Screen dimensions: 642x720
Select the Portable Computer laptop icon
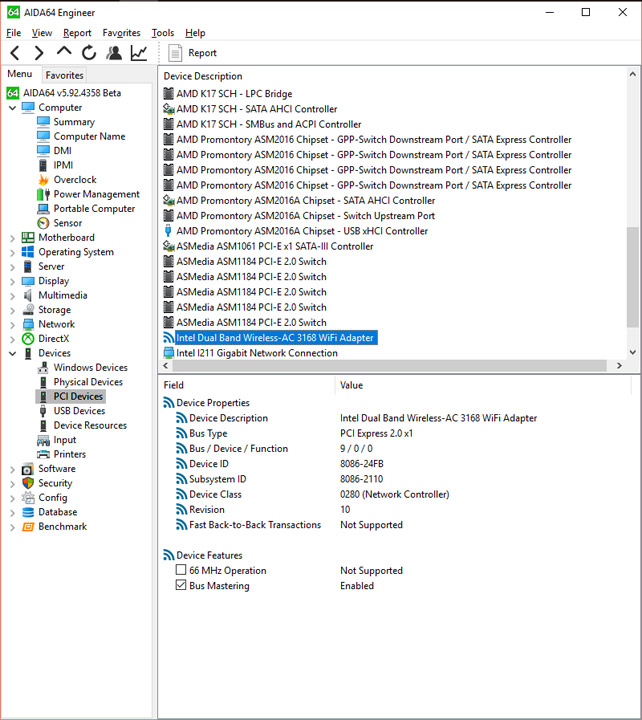[x=43, y=208]
